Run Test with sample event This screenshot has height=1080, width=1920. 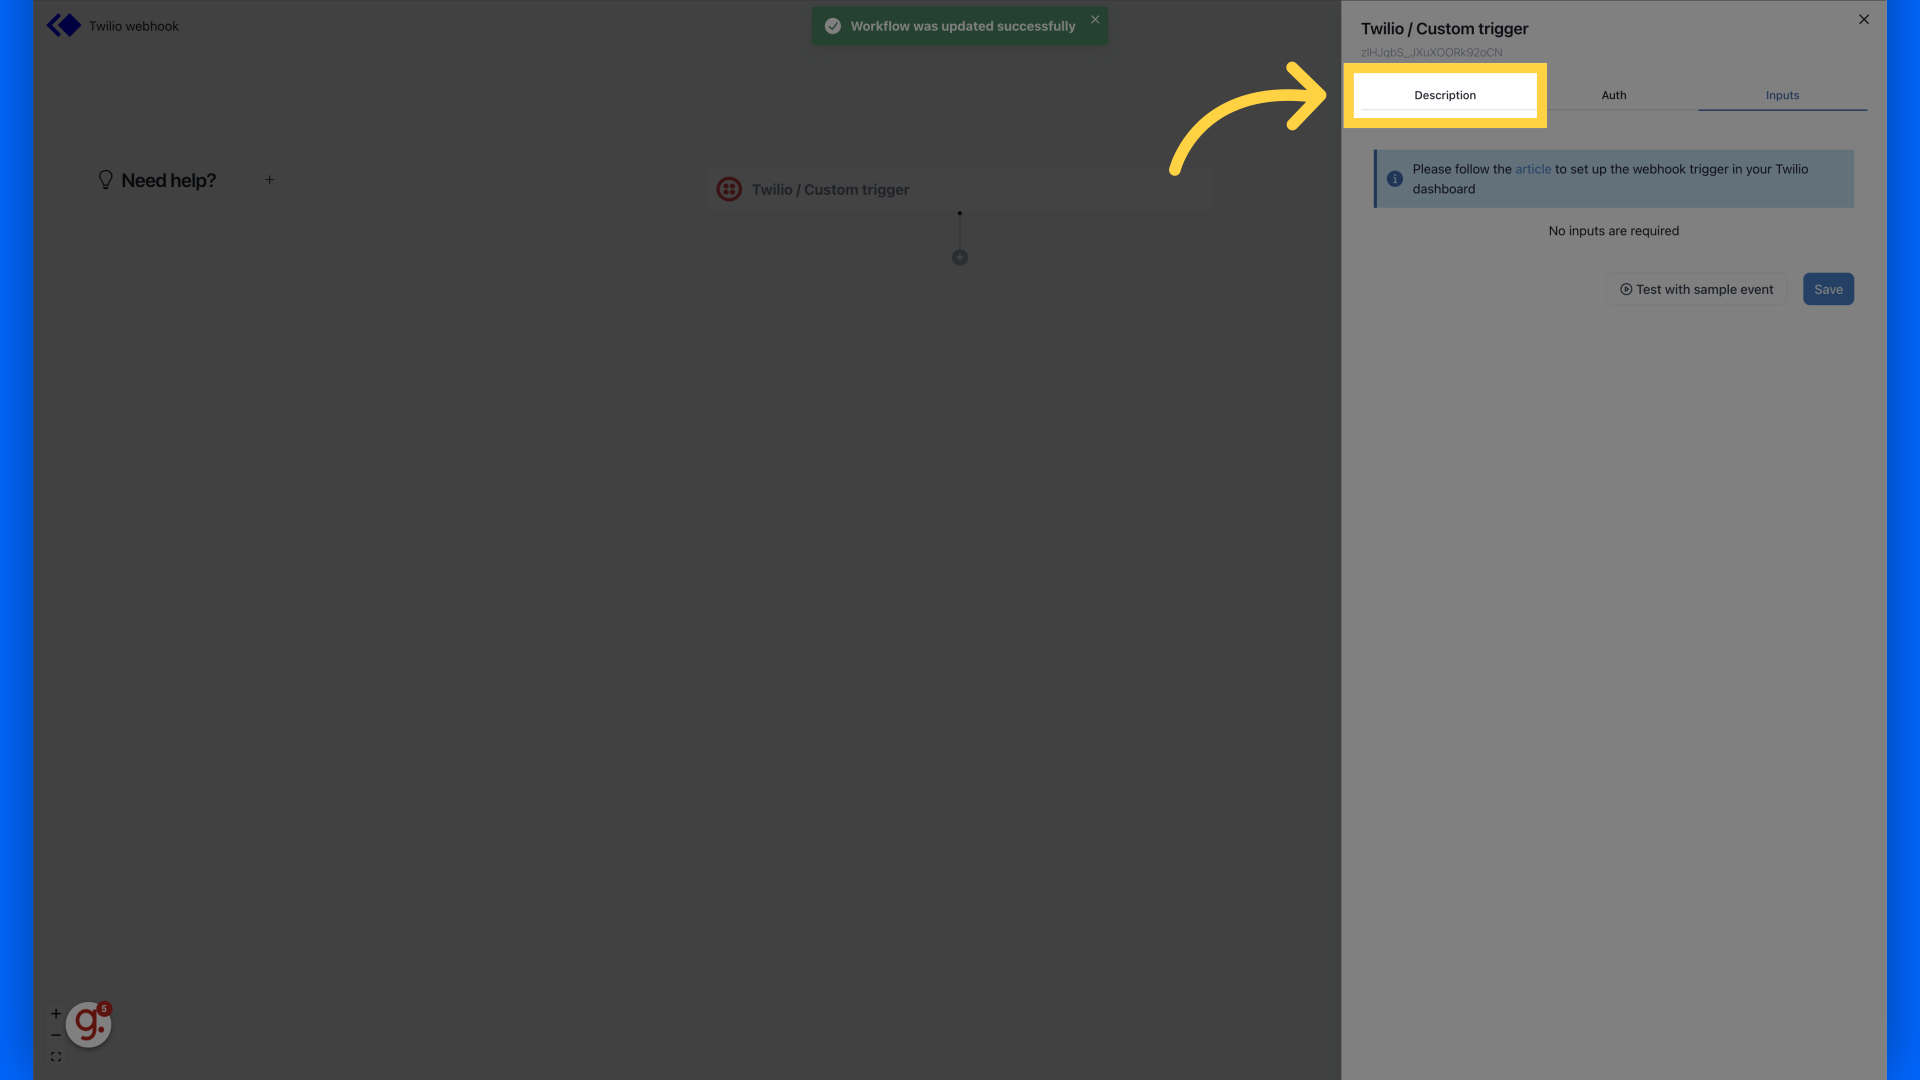(x=1696, y=289)
